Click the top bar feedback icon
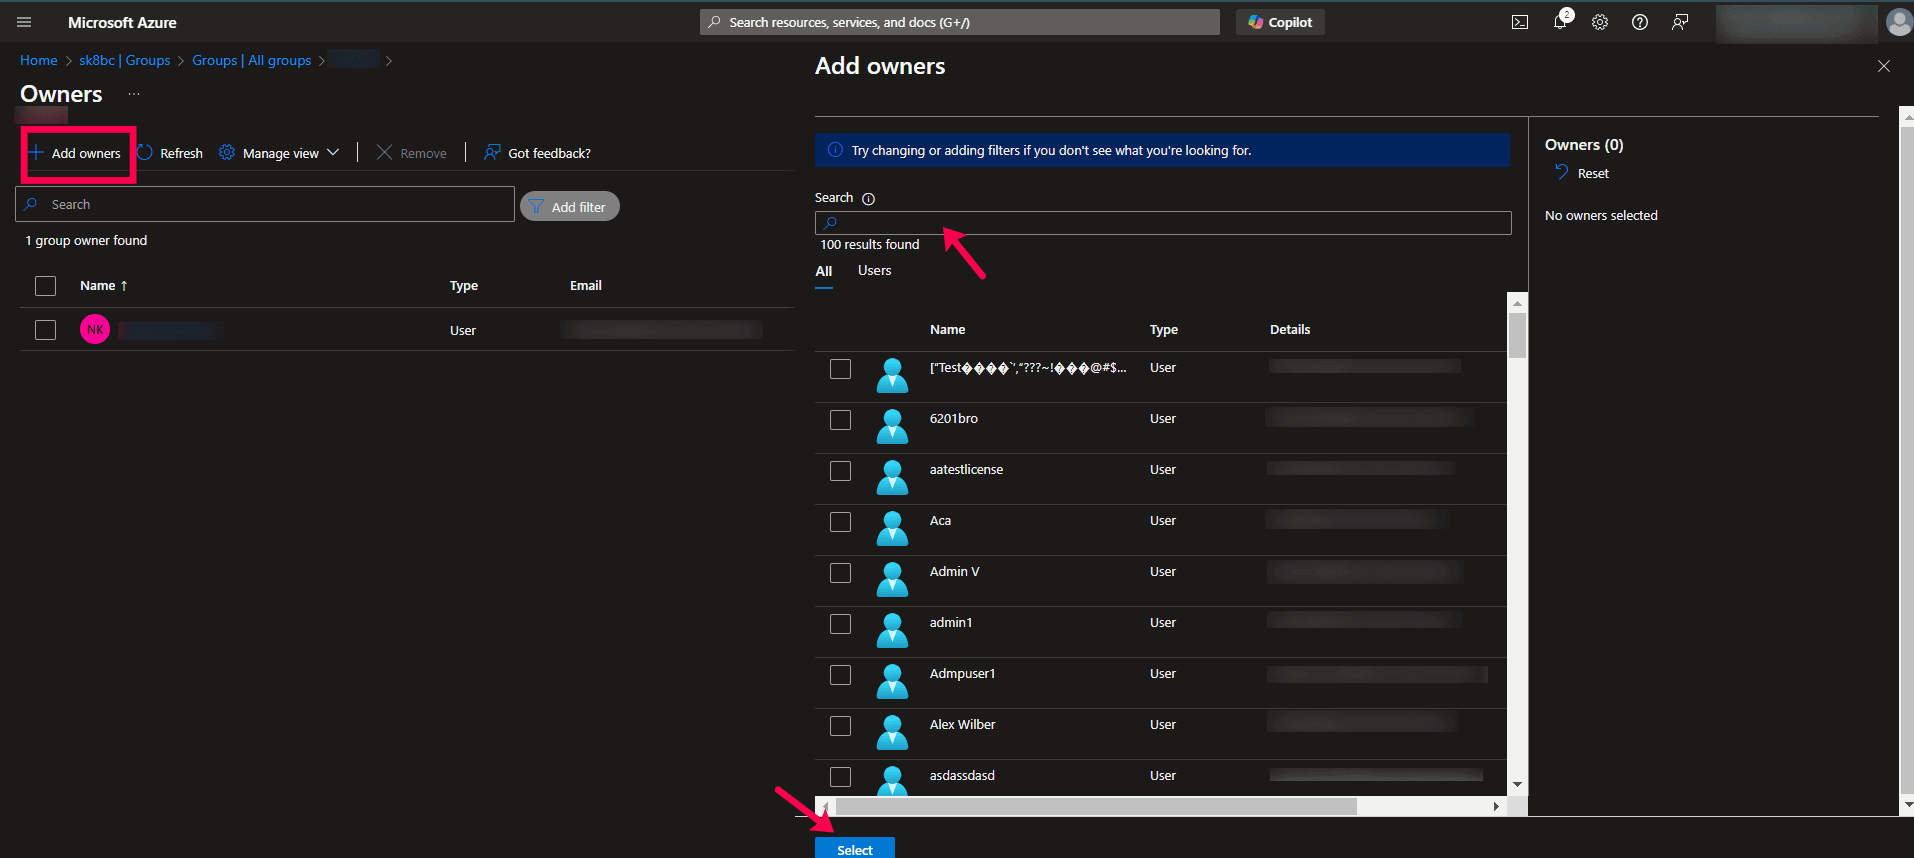The height and width of the screenshot is (858, 1914). coord(1679,22)
